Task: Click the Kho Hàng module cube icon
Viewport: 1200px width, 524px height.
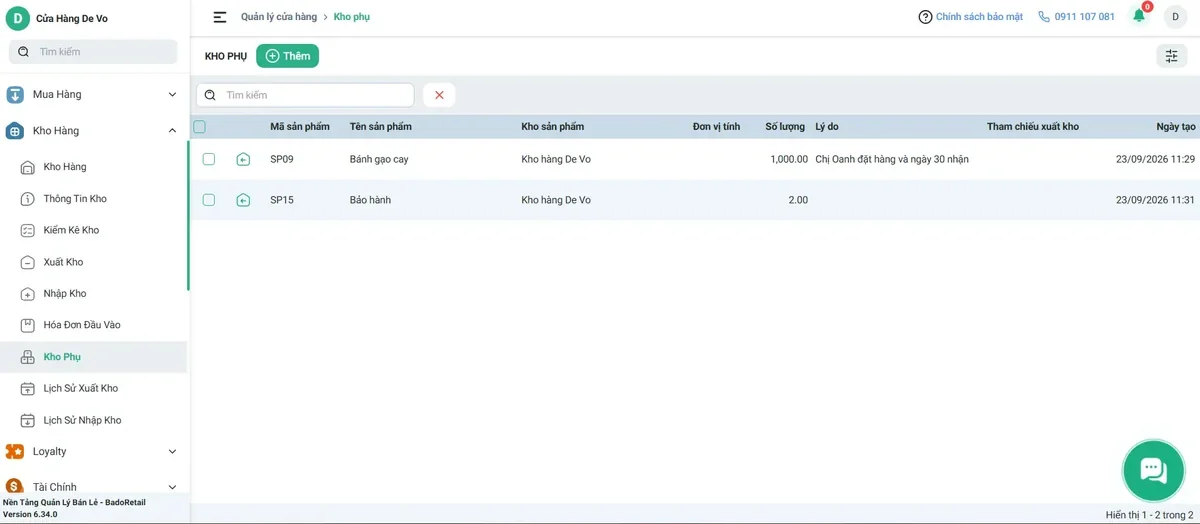Action: pyautogui.click(x=15, y=131)
